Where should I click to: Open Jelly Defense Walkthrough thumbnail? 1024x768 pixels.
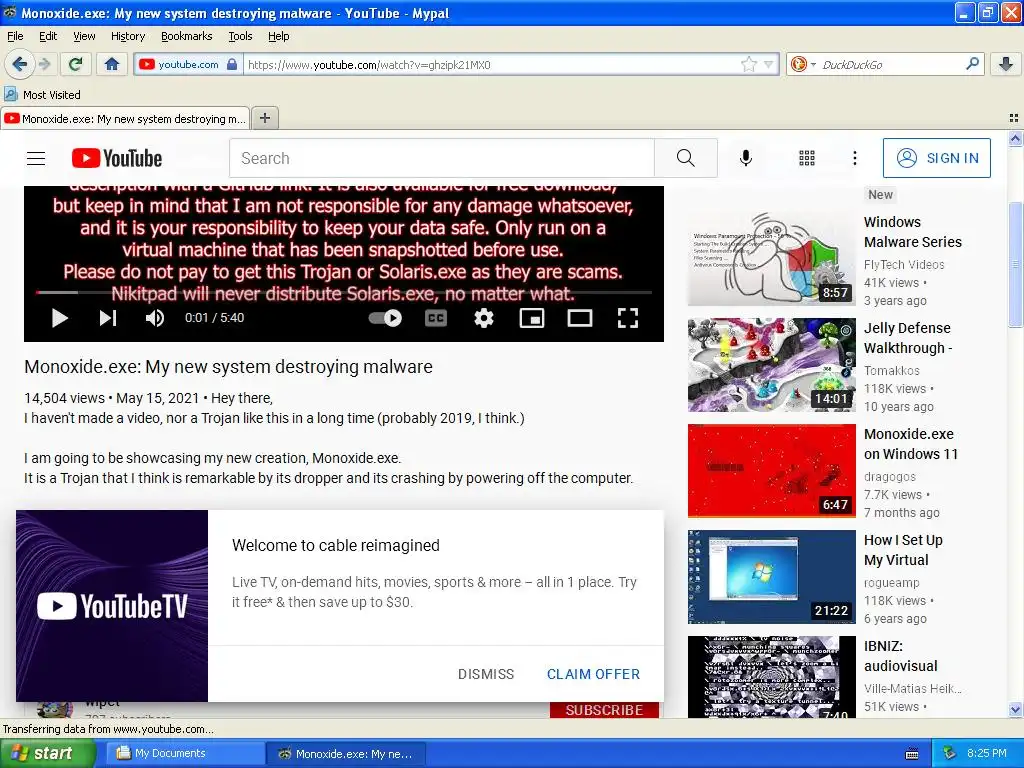click(771, 364)
